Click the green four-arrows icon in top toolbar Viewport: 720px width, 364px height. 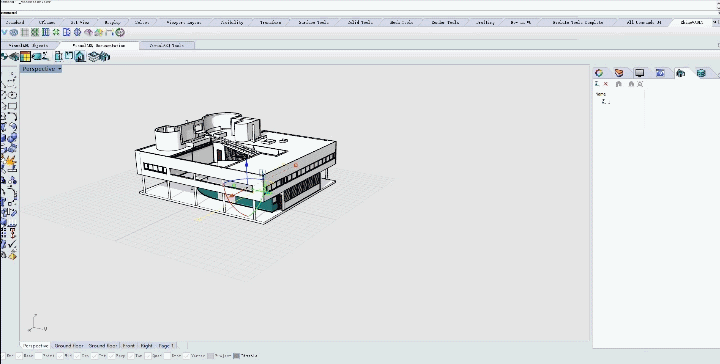[x=56, y=32]
